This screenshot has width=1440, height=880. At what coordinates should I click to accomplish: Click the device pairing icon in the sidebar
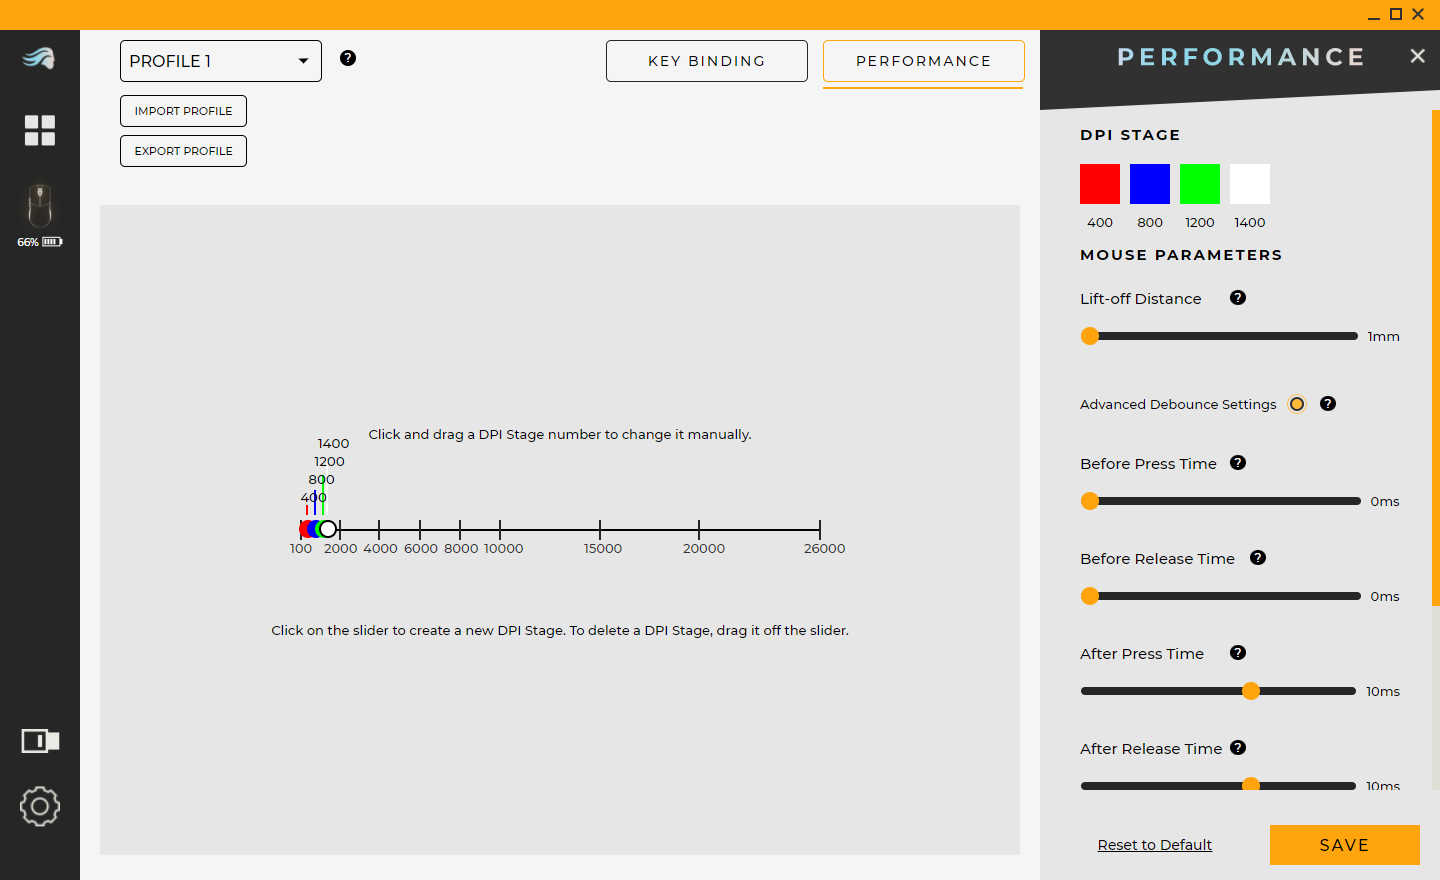click(40, 741)
